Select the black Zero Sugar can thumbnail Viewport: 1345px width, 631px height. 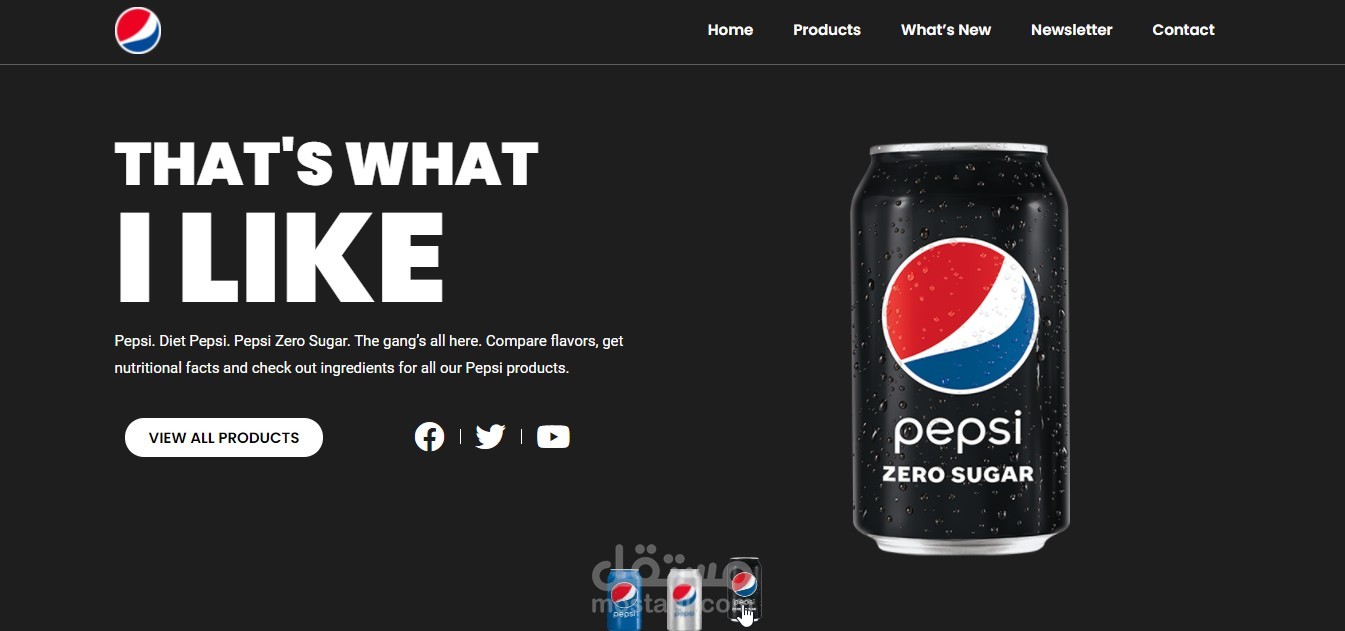743,591
